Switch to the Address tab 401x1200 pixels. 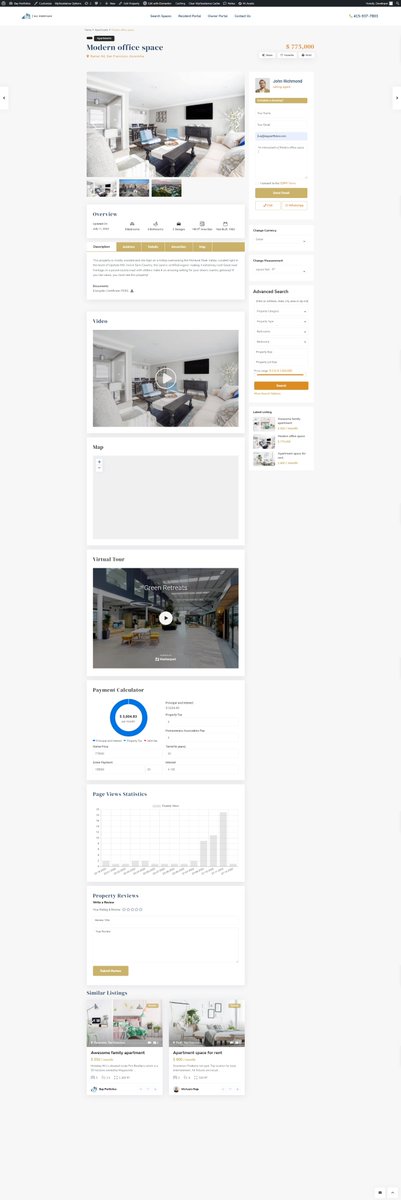click(x=129, y=246)
